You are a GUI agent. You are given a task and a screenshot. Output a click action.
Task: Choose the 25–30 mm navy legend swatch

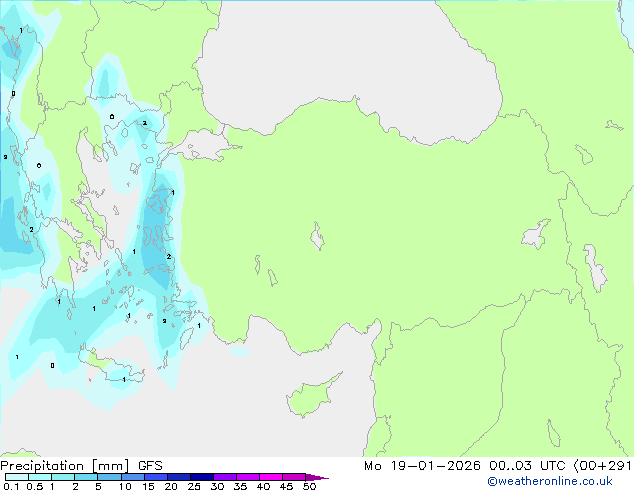coord(202,477)
